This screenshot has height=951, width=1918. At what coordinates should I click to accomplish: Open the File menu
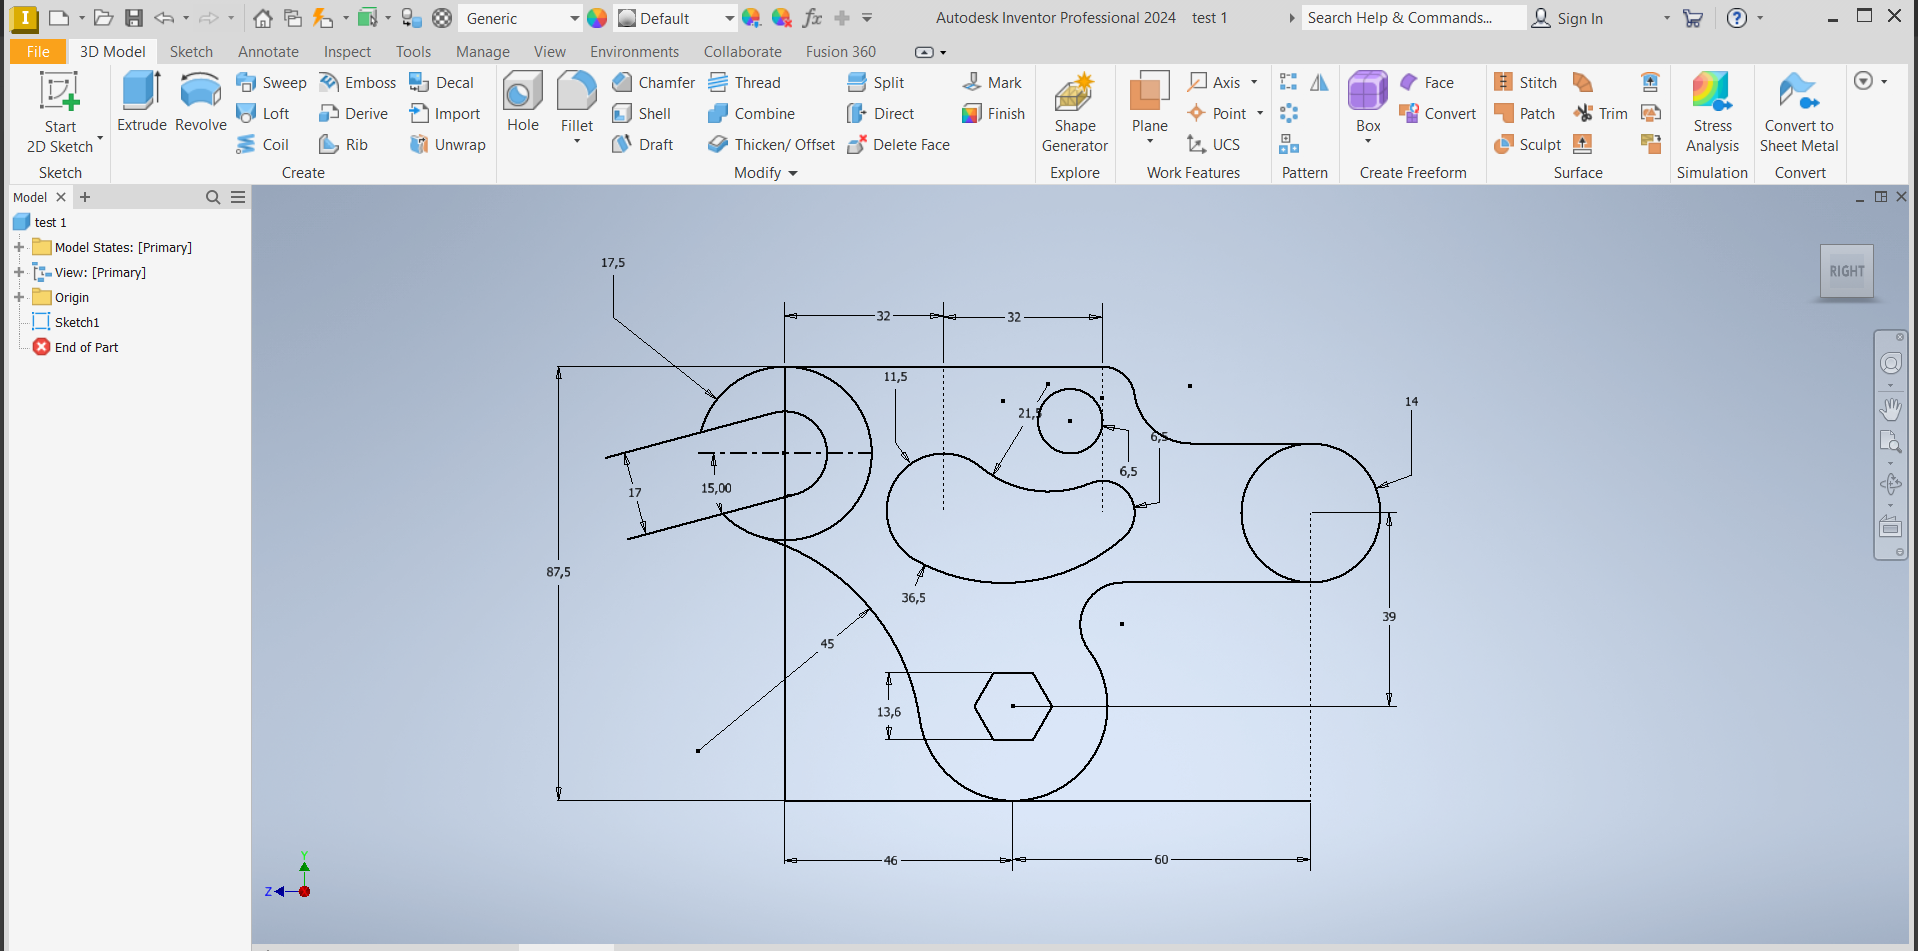[38, 52]
